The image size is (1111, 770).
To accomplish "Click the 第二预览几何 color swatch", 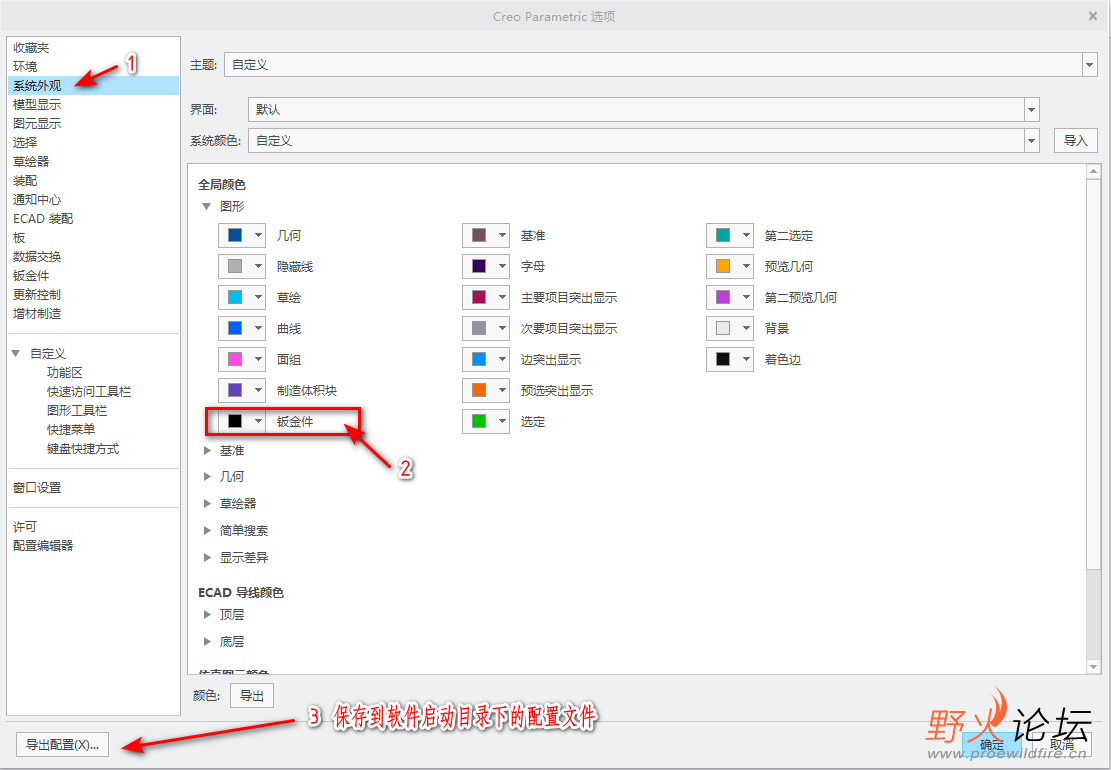I will click(x=723, y=298).
